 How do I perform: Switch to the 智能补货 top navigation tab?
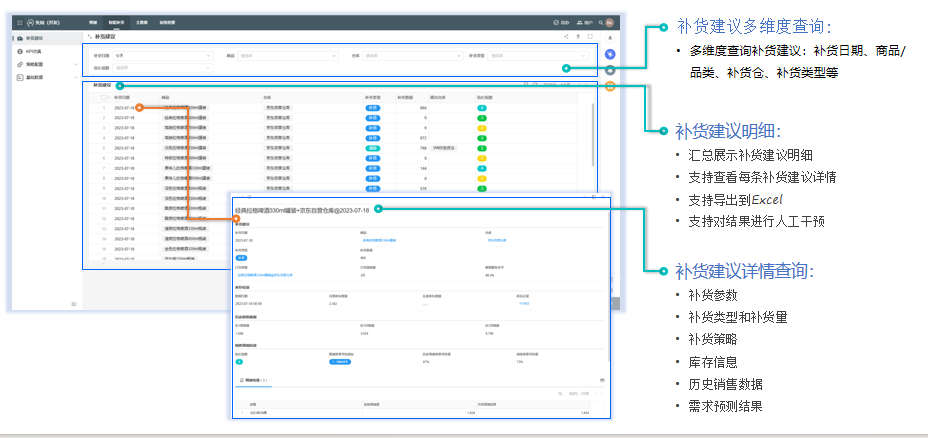click(x=116, y=21)
